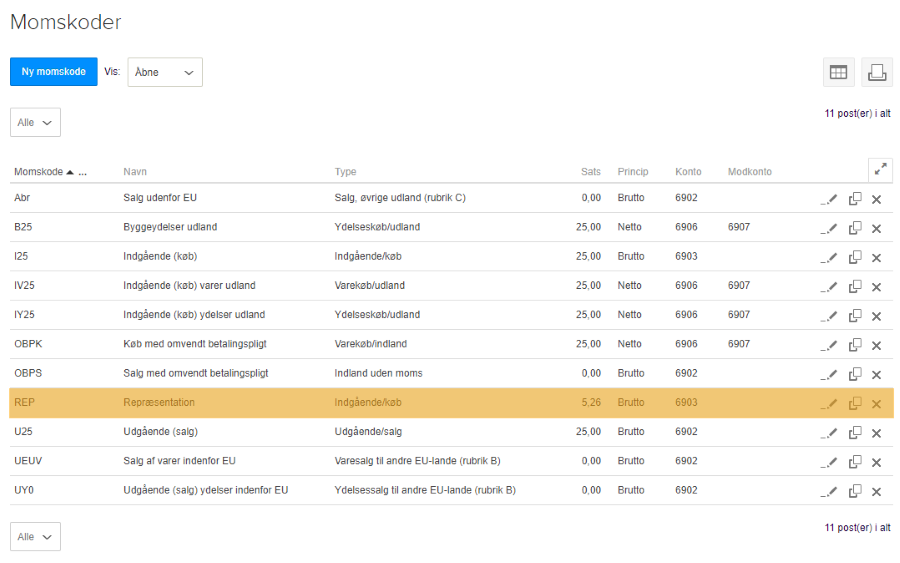Screen dimensions: 900x563
Task: Open the Vis dropdown showing Åbne
Action: (165, 72)
